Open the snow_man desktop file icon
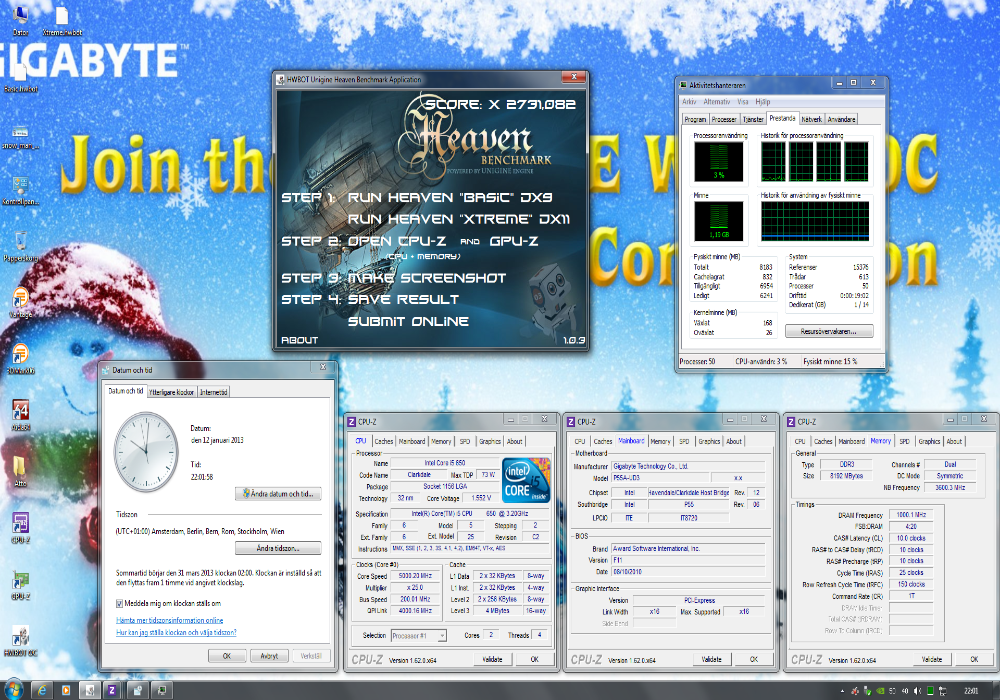 pos(20,135)
